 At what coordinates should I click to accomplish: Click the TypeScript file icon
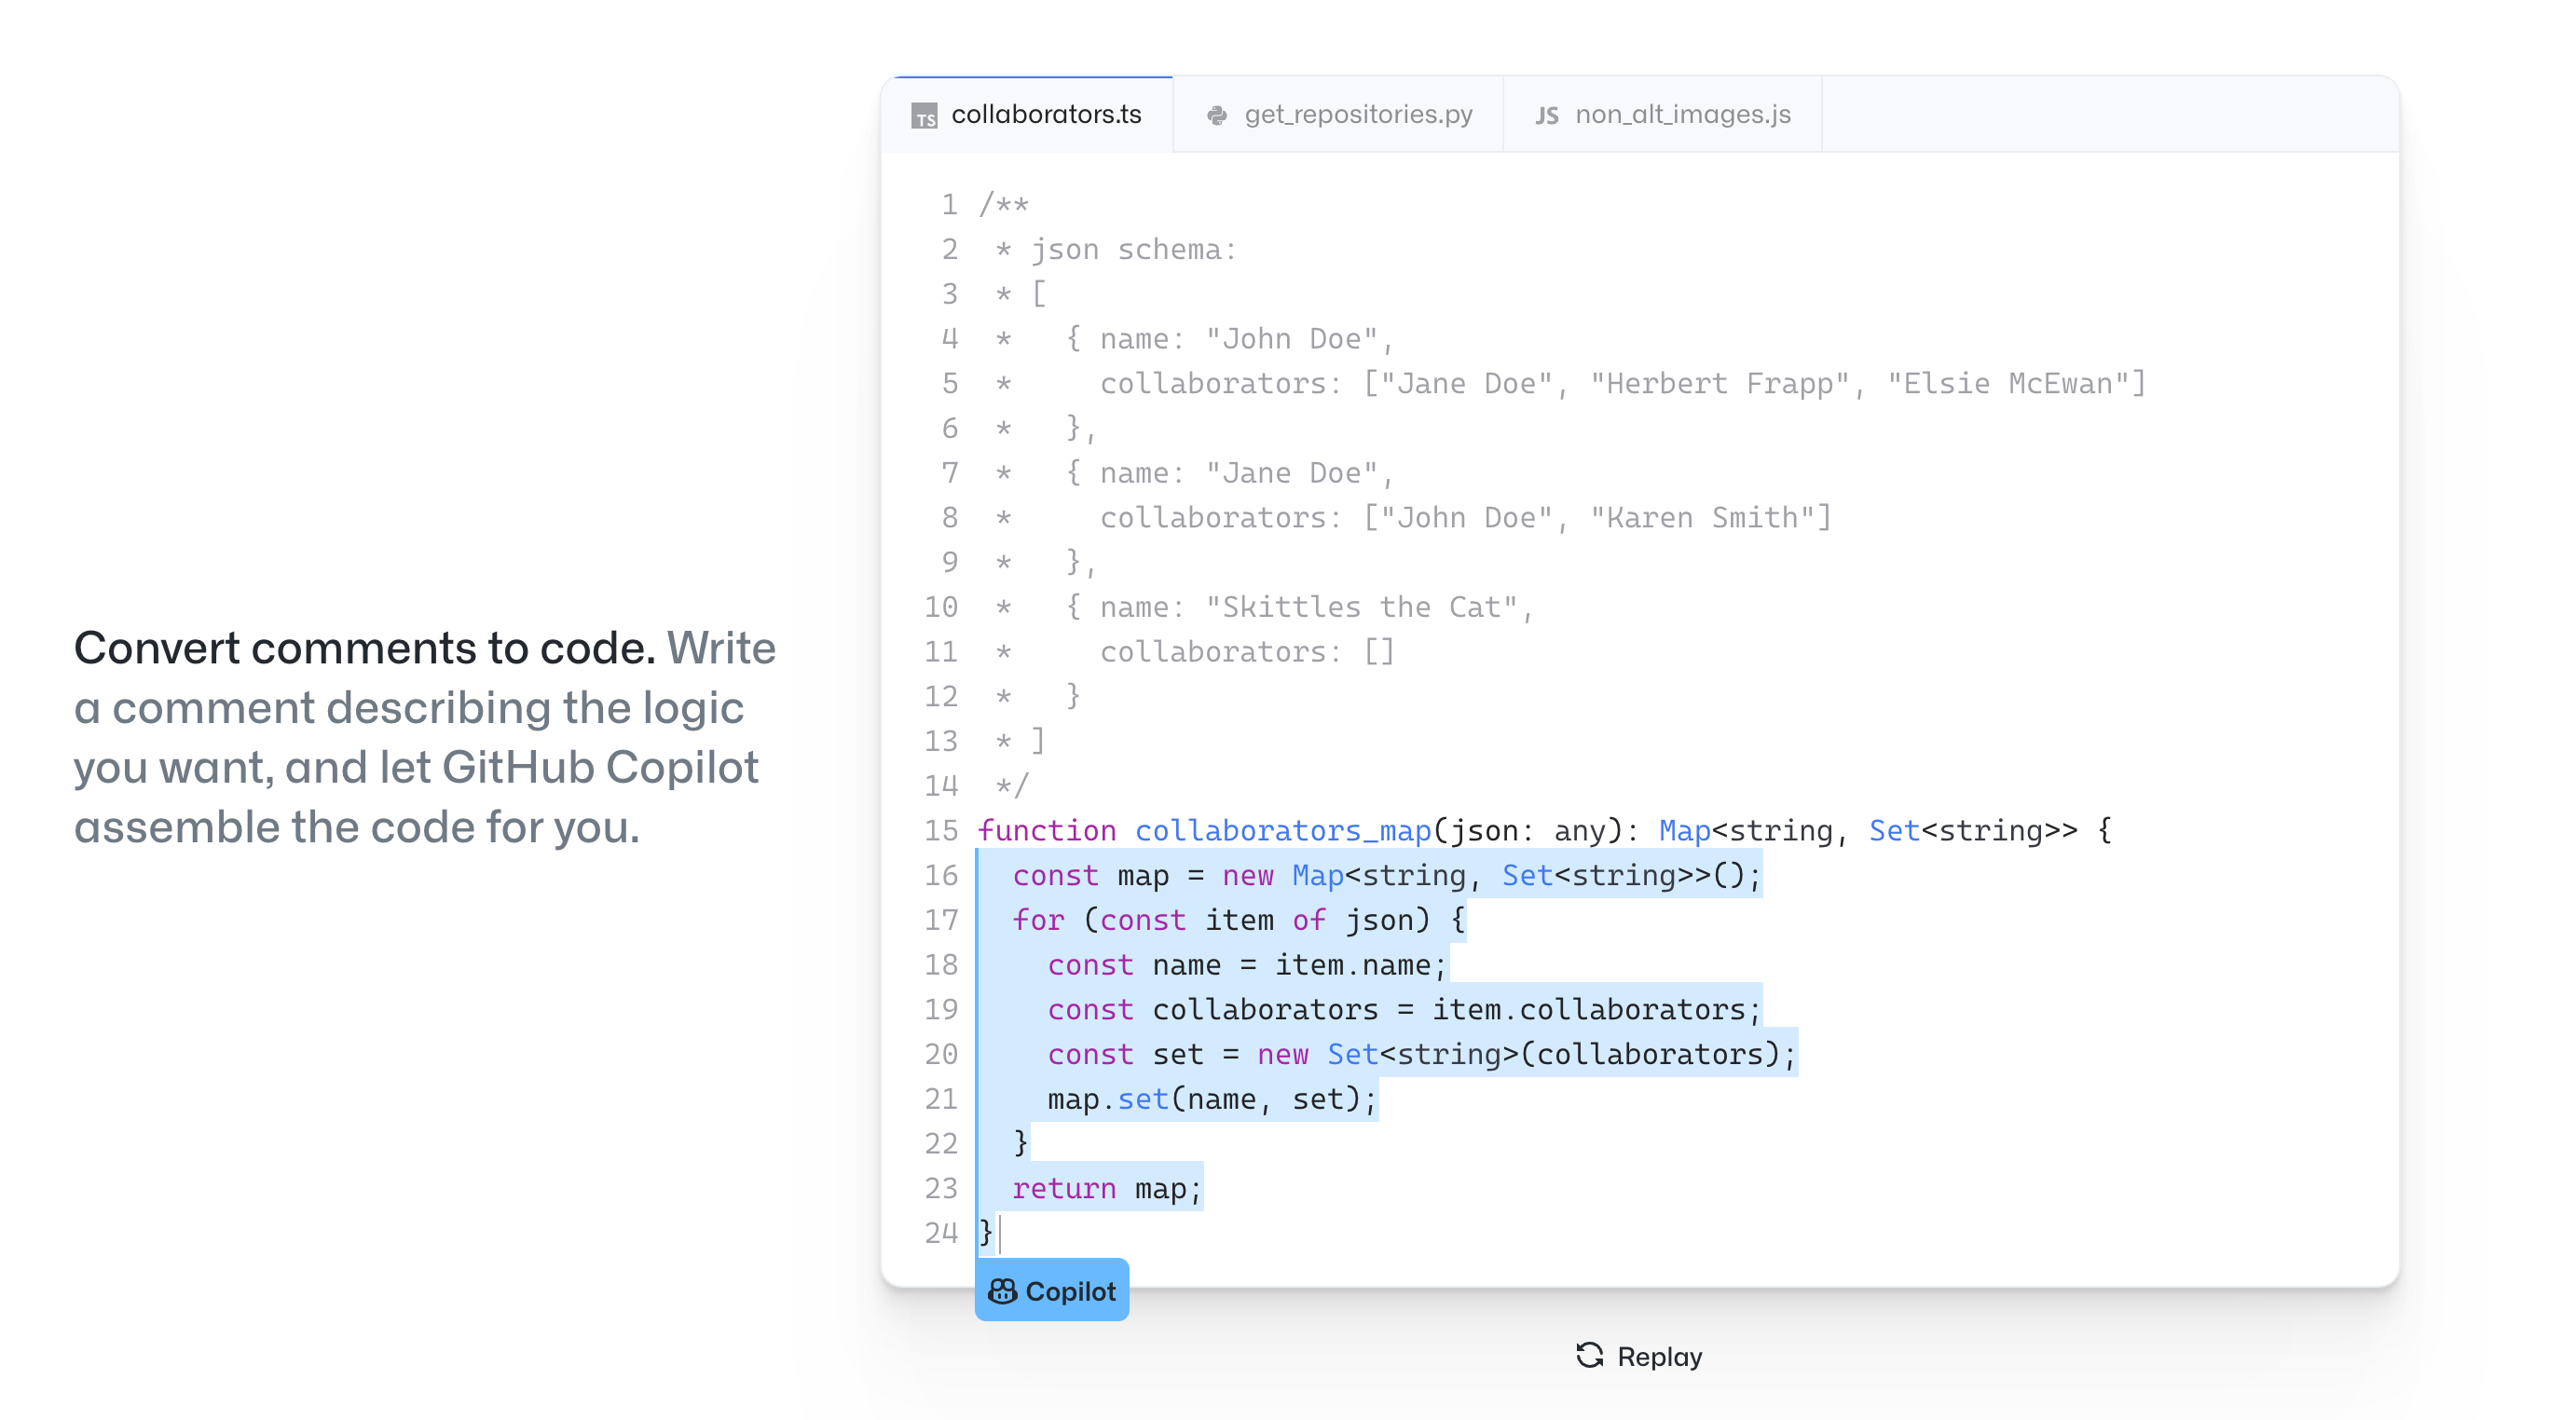924,116
